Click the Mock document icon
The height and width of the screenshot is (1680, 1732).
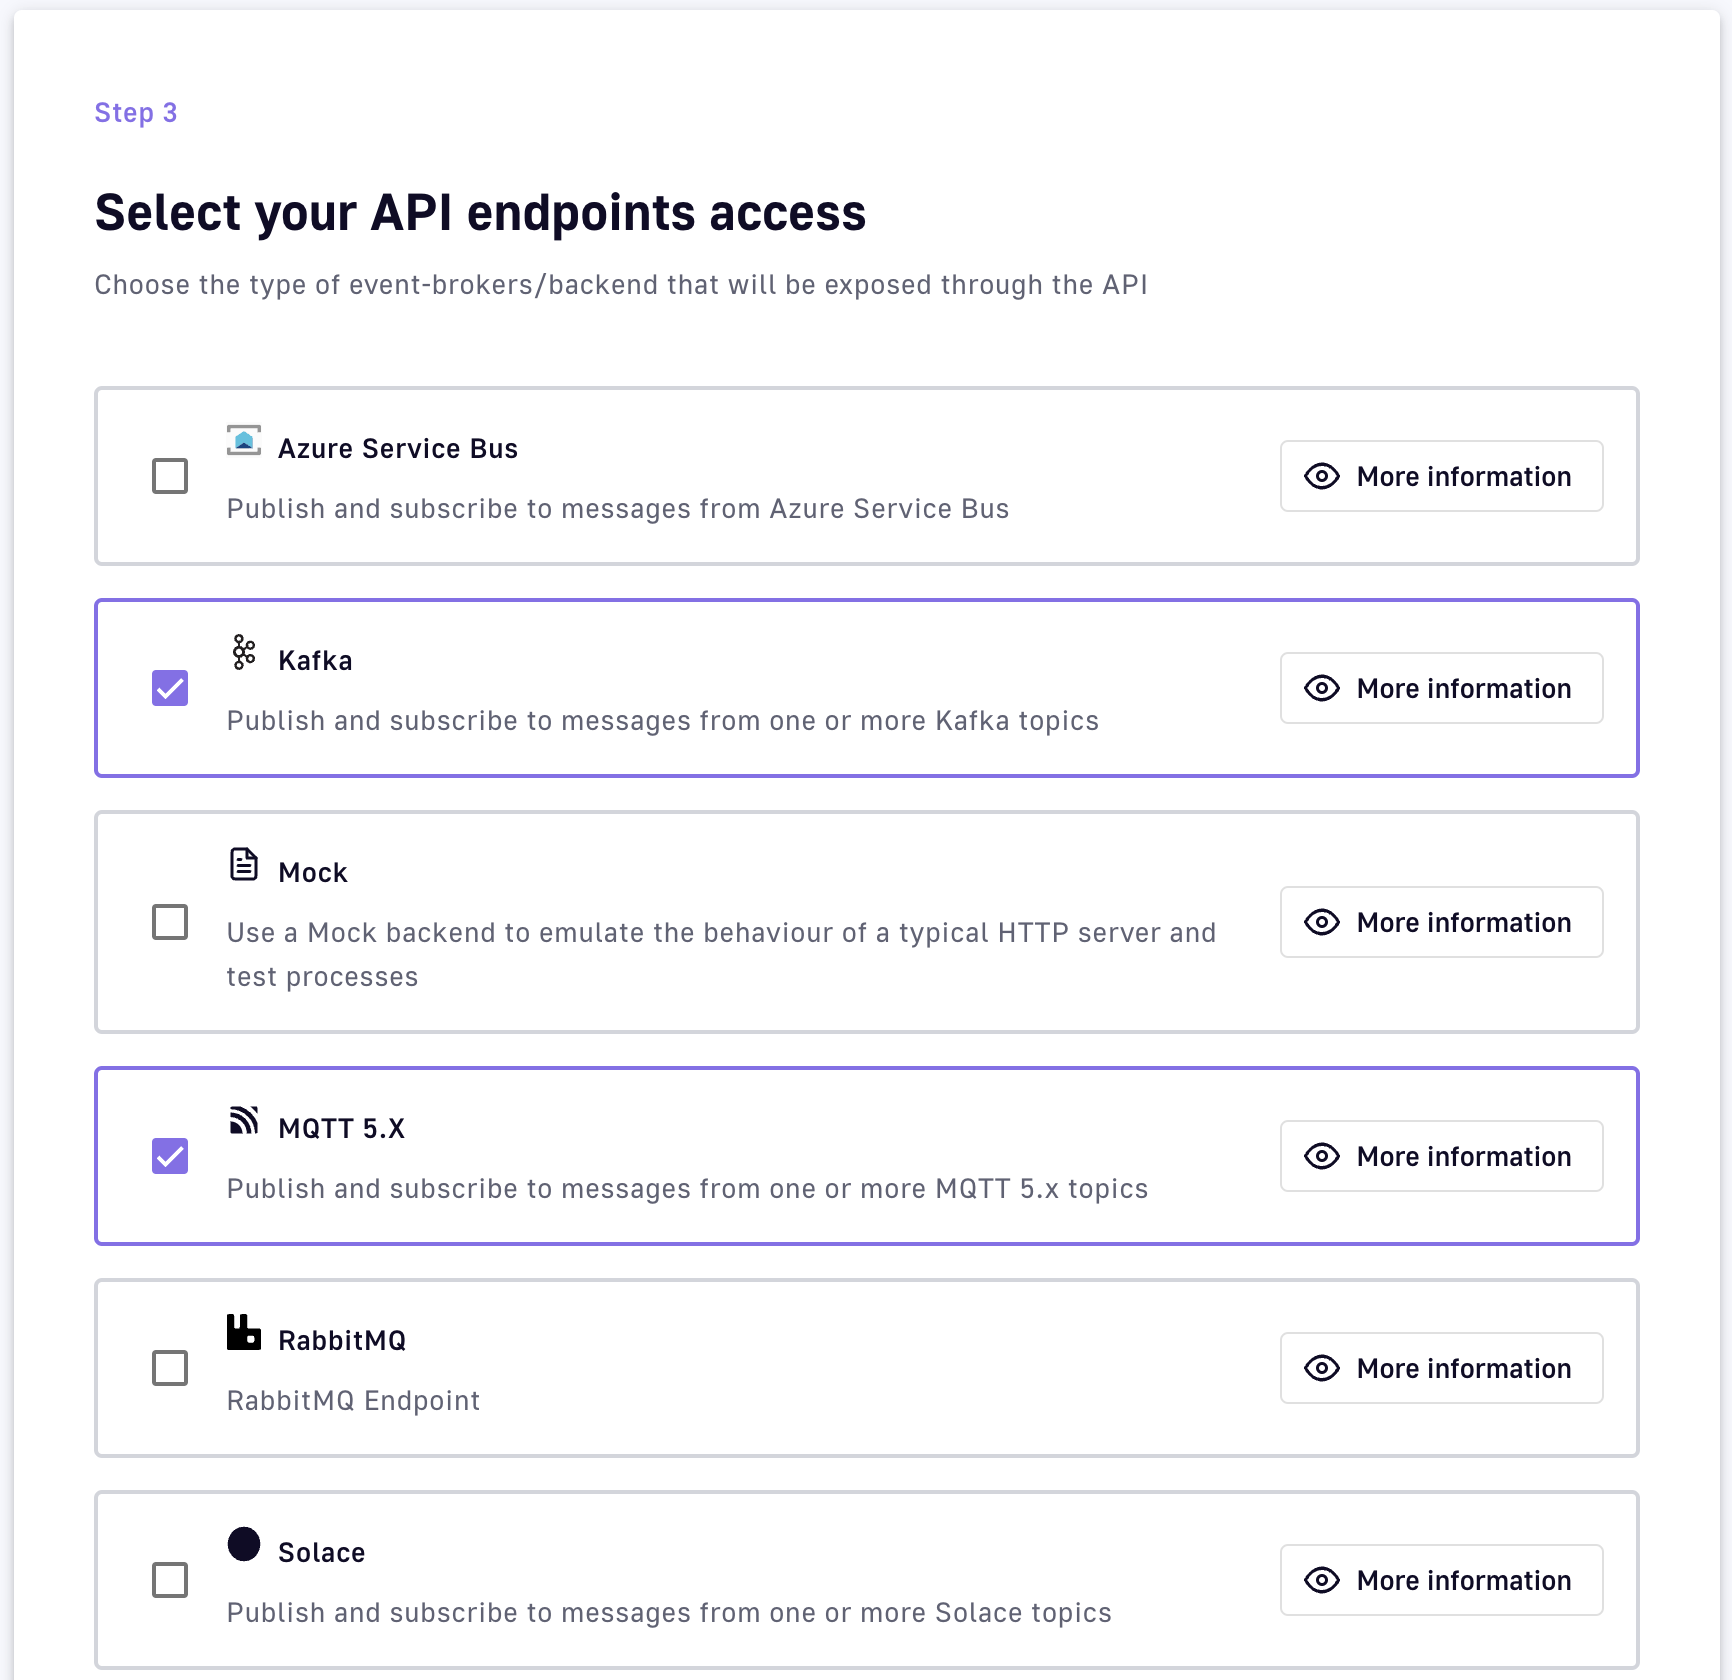click(x=244, y=864)
